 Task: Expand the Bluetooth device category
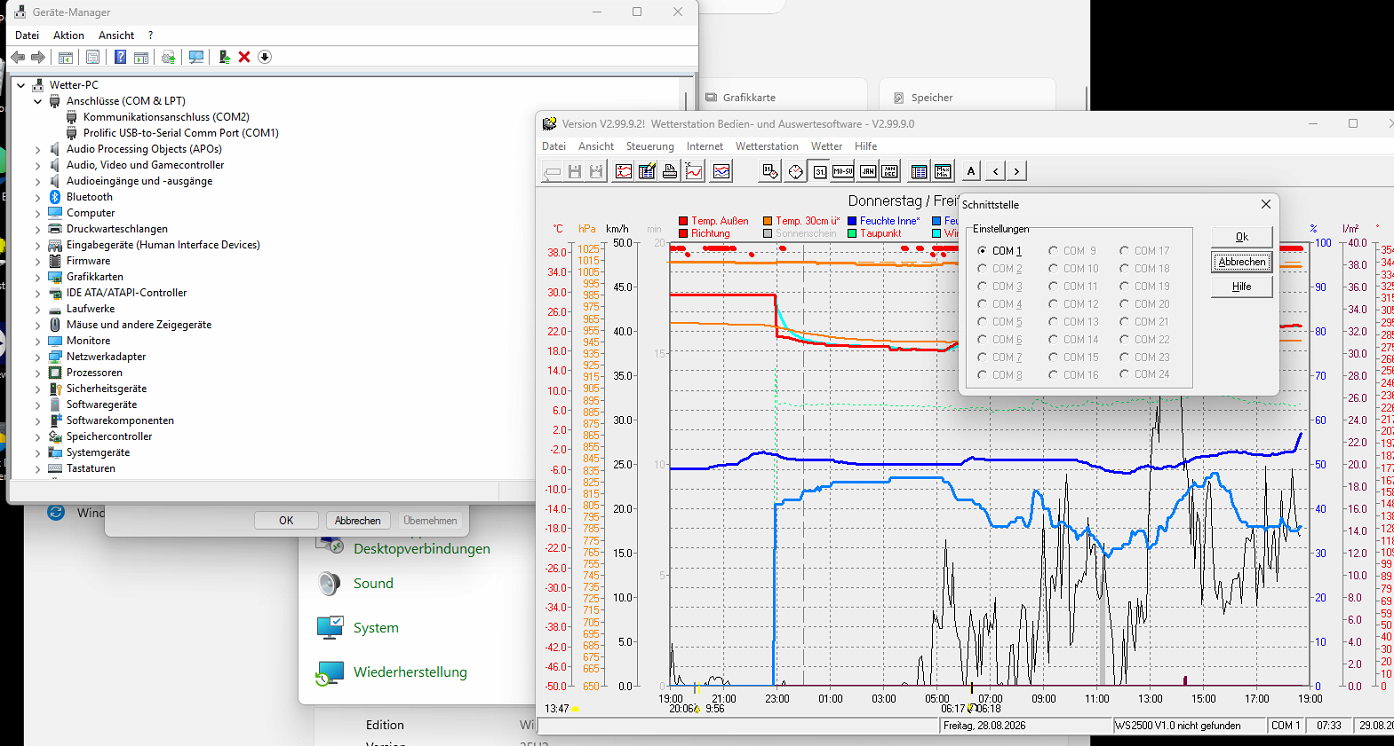pyautogui.click(x=38, y=197)
